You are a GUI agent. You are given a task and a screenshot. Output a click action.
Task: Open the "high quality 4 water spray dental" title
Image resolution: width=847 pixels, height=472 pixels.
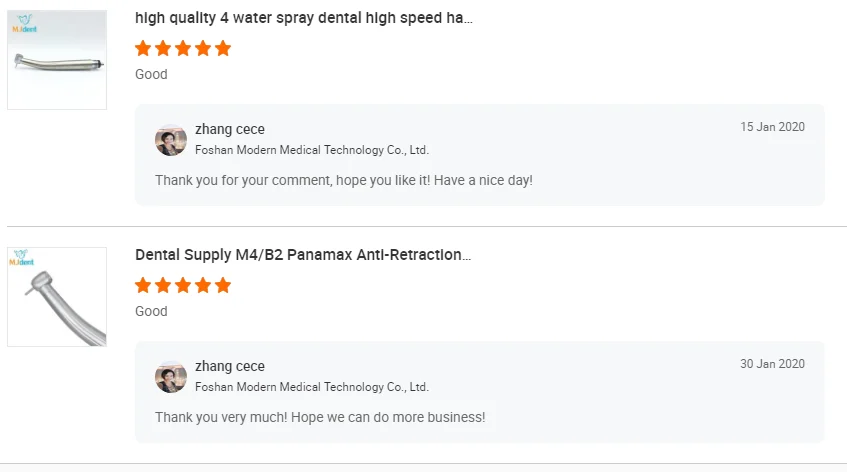[304, 18]
